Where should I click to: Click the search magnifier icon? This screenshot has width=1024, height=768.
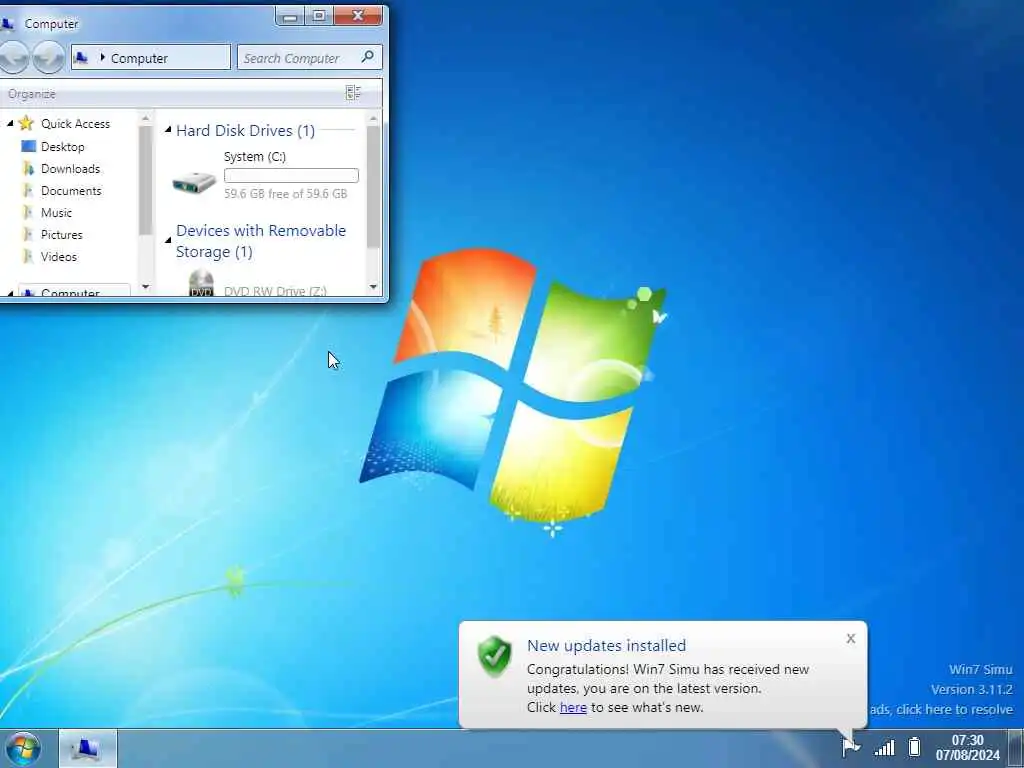[x=368, y=57]
